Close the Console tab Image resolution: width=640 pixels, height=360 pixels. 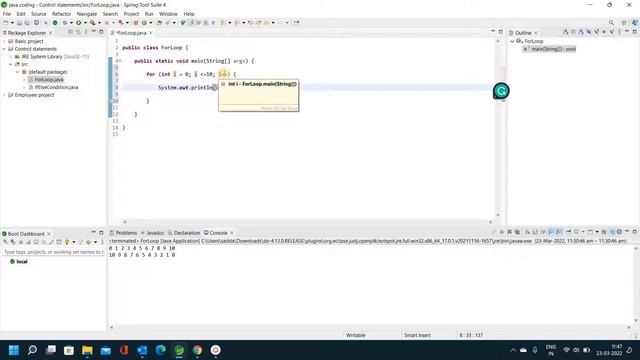pos(232,233)
